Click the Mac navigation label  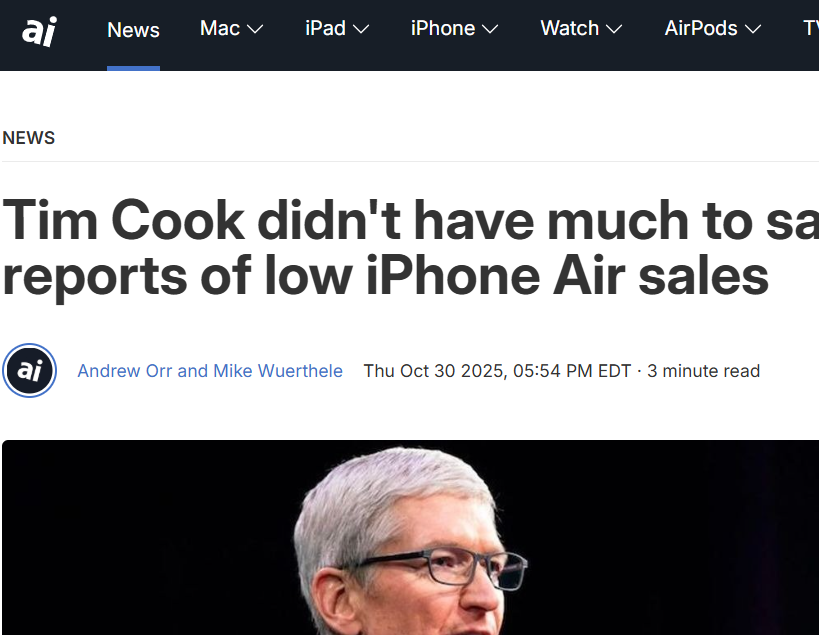click(220, 29)
